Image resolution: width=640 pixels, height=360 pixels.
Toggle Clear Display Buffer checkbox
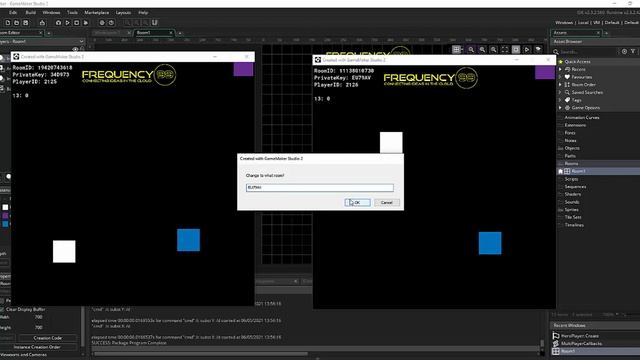click(x=2, y=309)
